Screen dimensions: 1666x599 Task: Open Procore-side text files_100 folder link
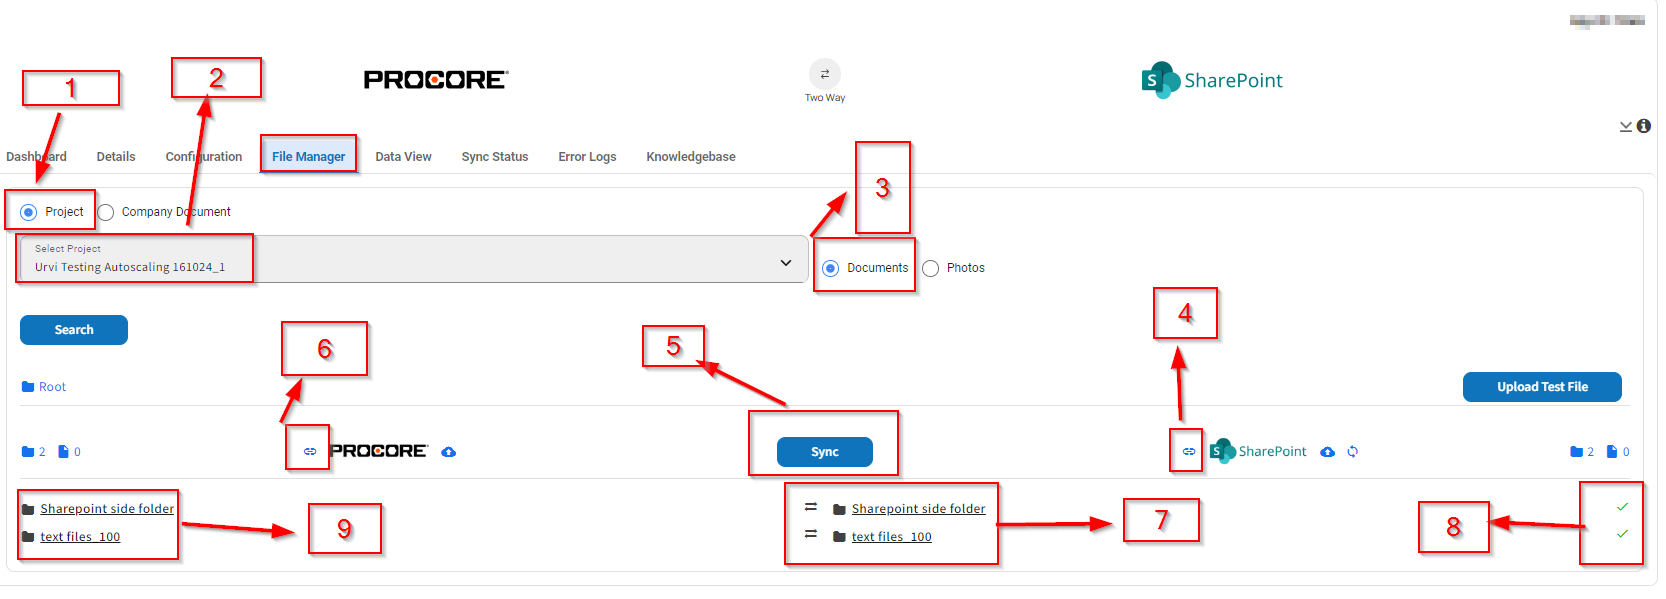click(80, 537)
